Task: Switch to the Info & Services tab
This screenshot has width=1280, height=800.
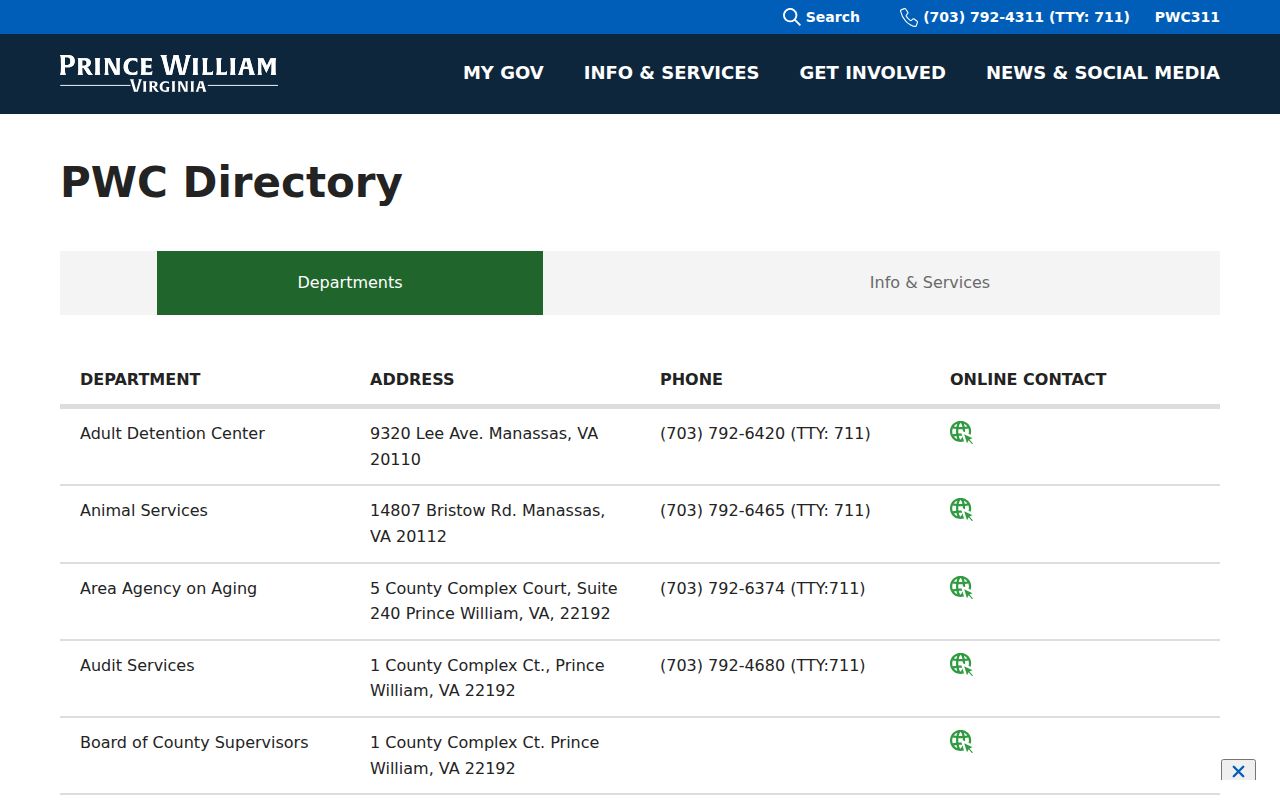Action: pos(929,283)
